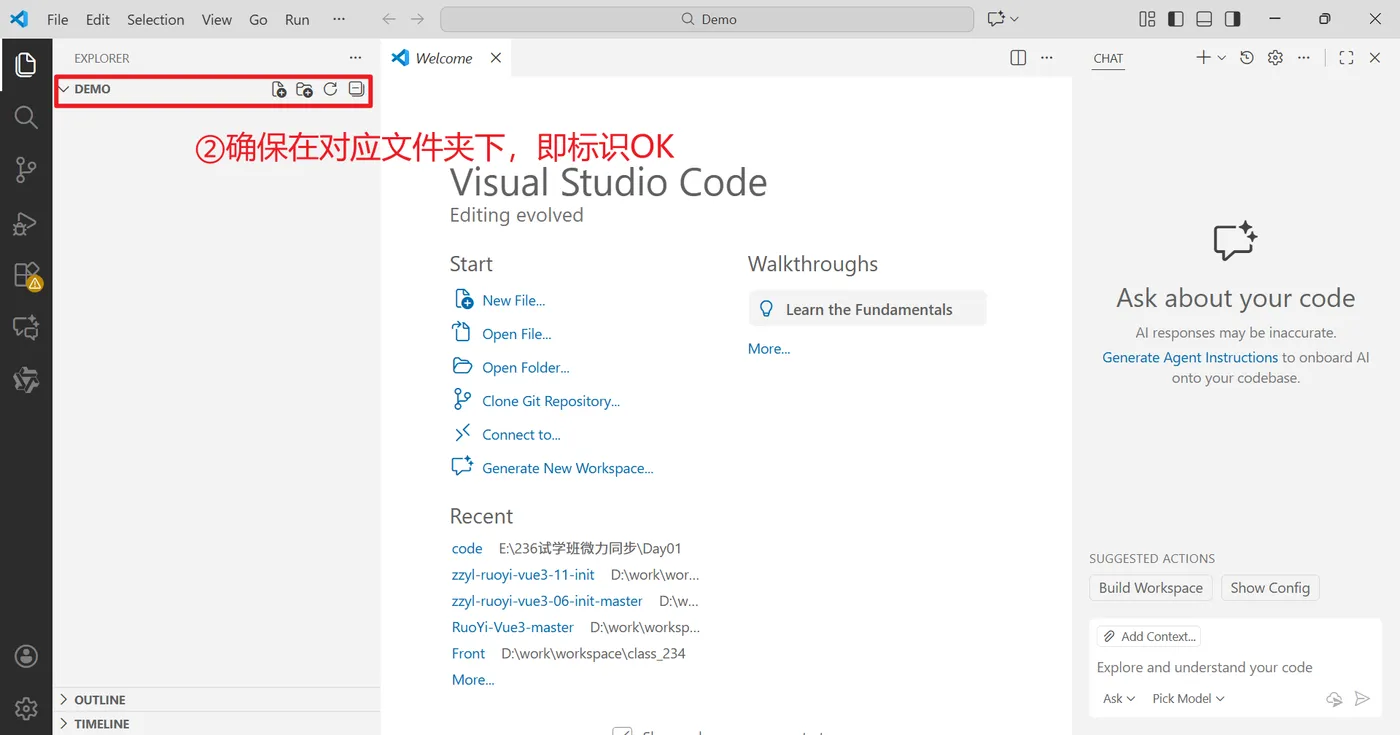Image resolution: width=1400 pixels, height=735 pixels.
Task: Click the Open File... link
Action: point(516,334)
